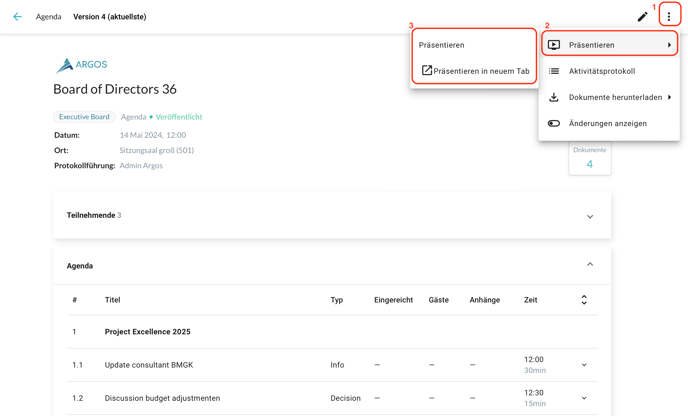Expand the Teilnehmende section
The height and width of the screenshot is (416, 688).
[590, 216]
